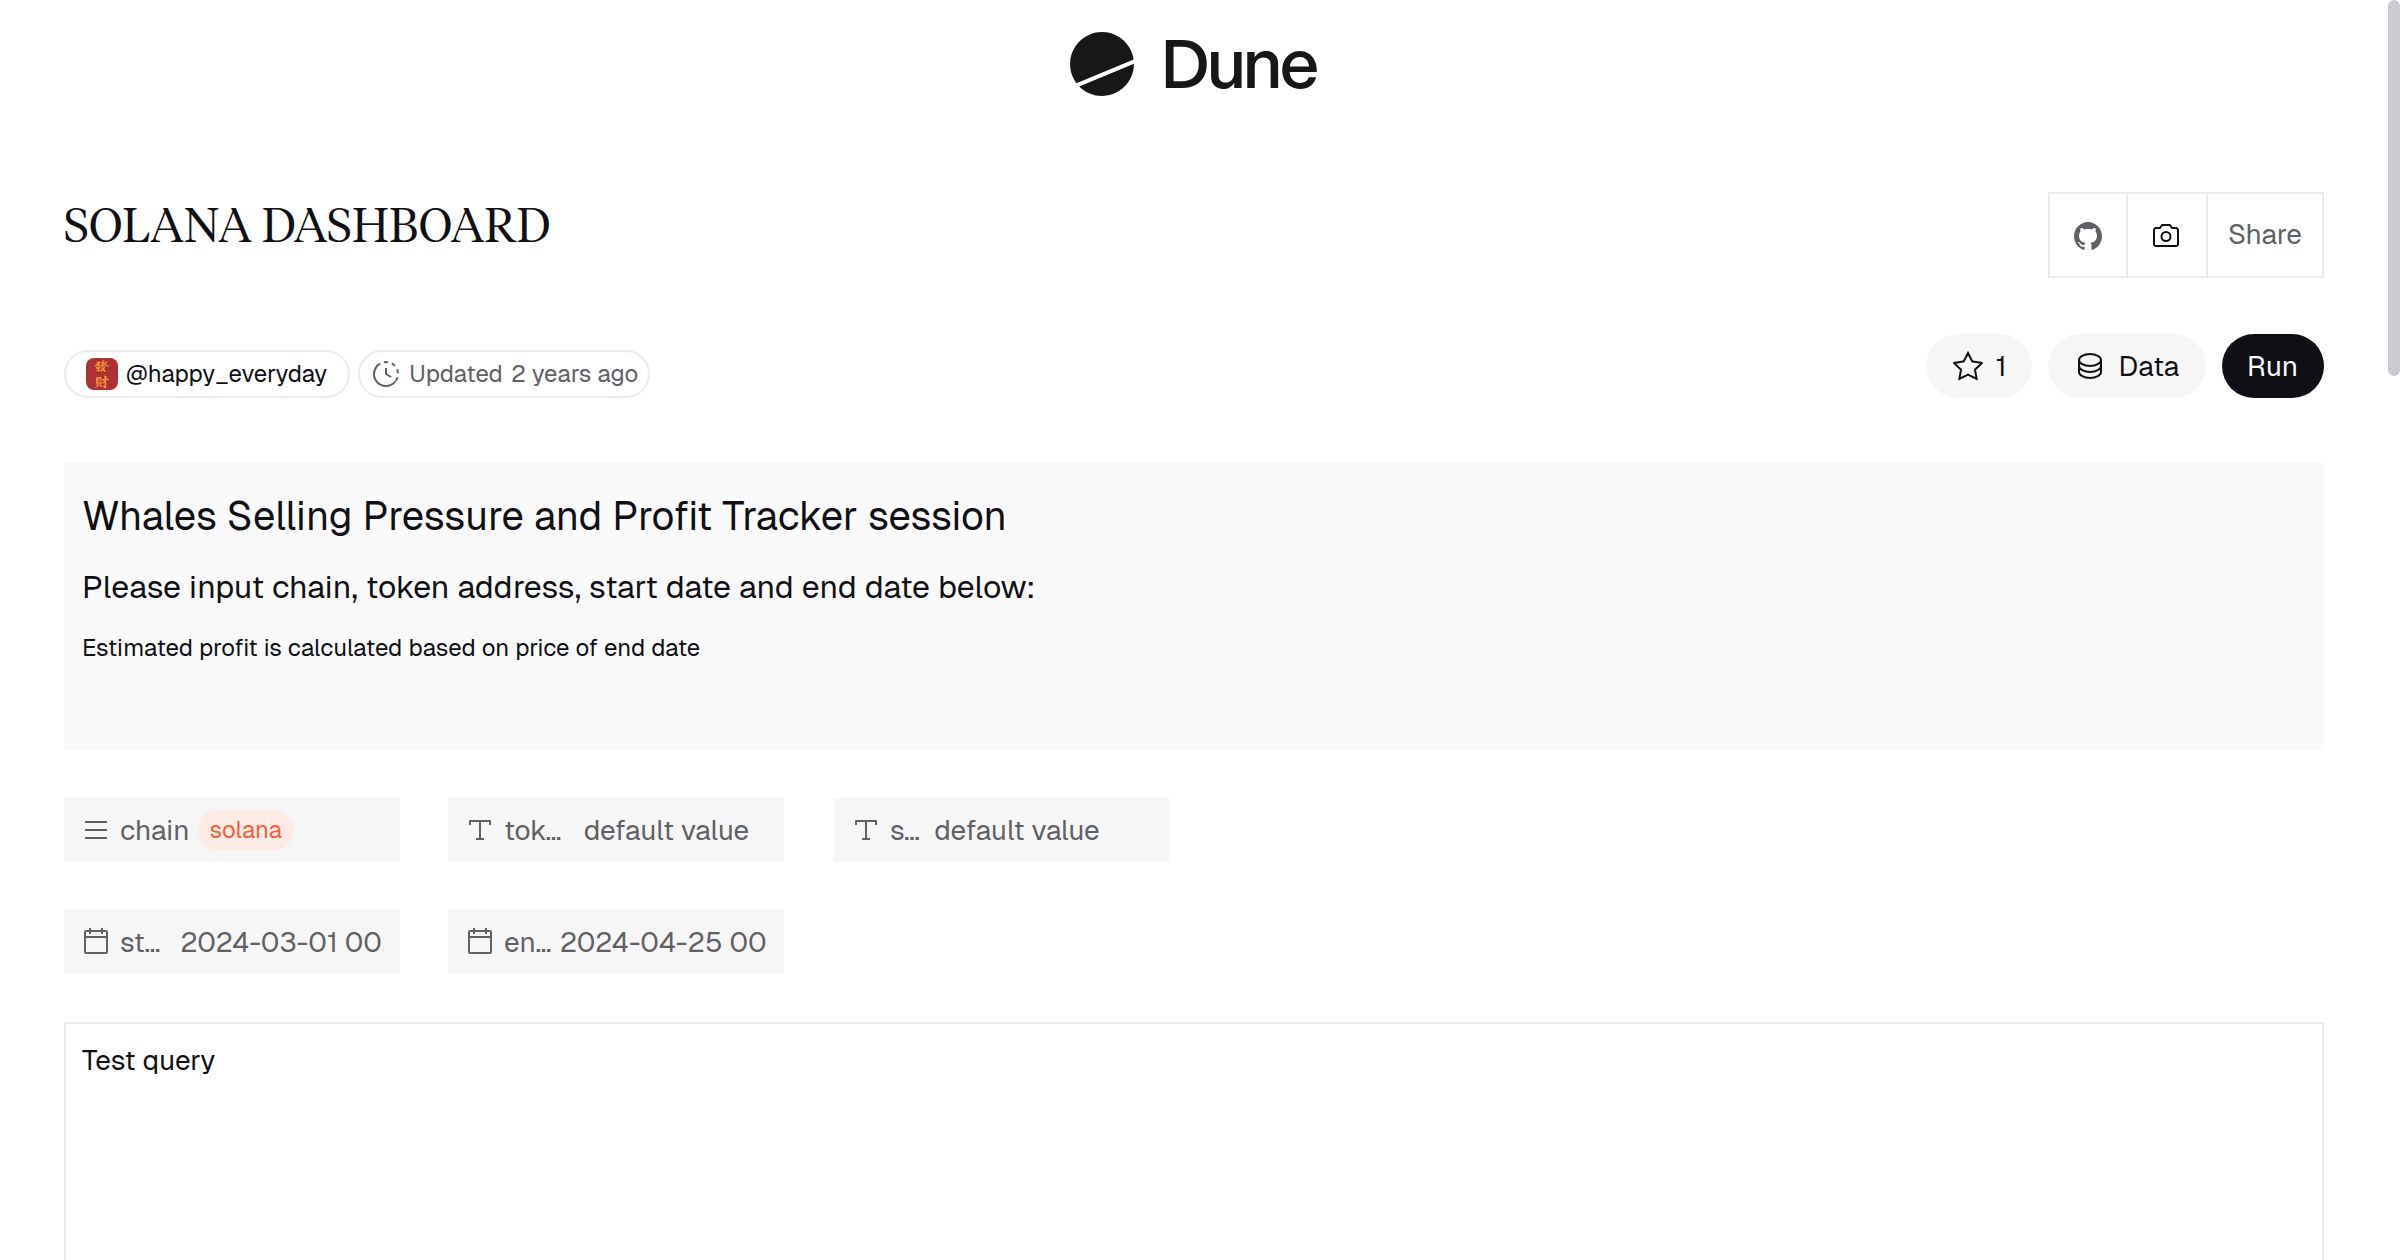The width and height of the screenshot is (2400, 1260).
Task: Click the database icon on the Data button
Action: [2092, 366]
